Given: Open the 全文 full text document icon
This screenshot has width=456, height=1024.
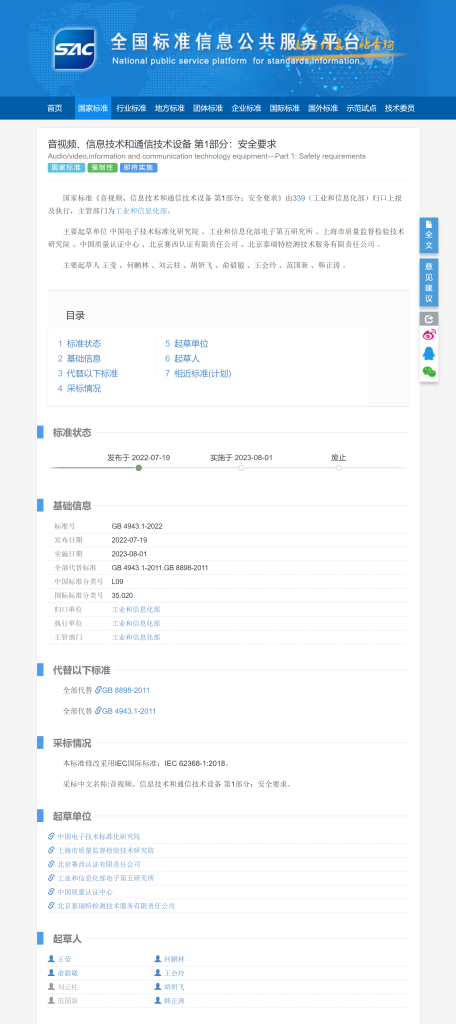Looking at the screenshot, I should [429, 235].
